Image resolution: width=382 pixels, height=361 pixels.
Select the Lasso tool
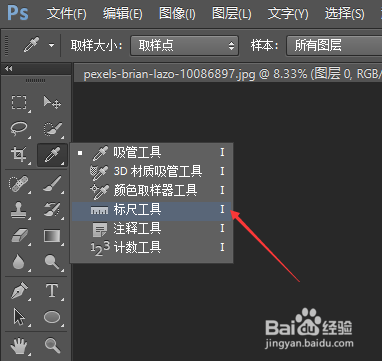click(x=19, y=128)
